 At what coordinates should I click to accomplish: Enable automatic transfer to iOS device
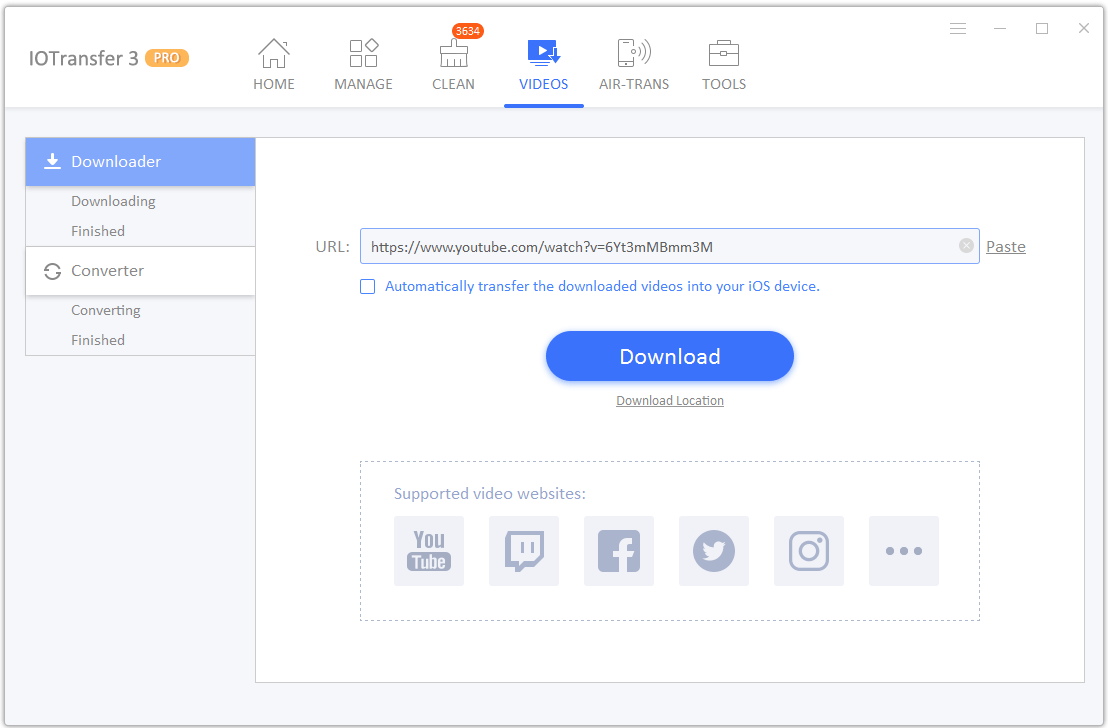(x=367, y=286)
